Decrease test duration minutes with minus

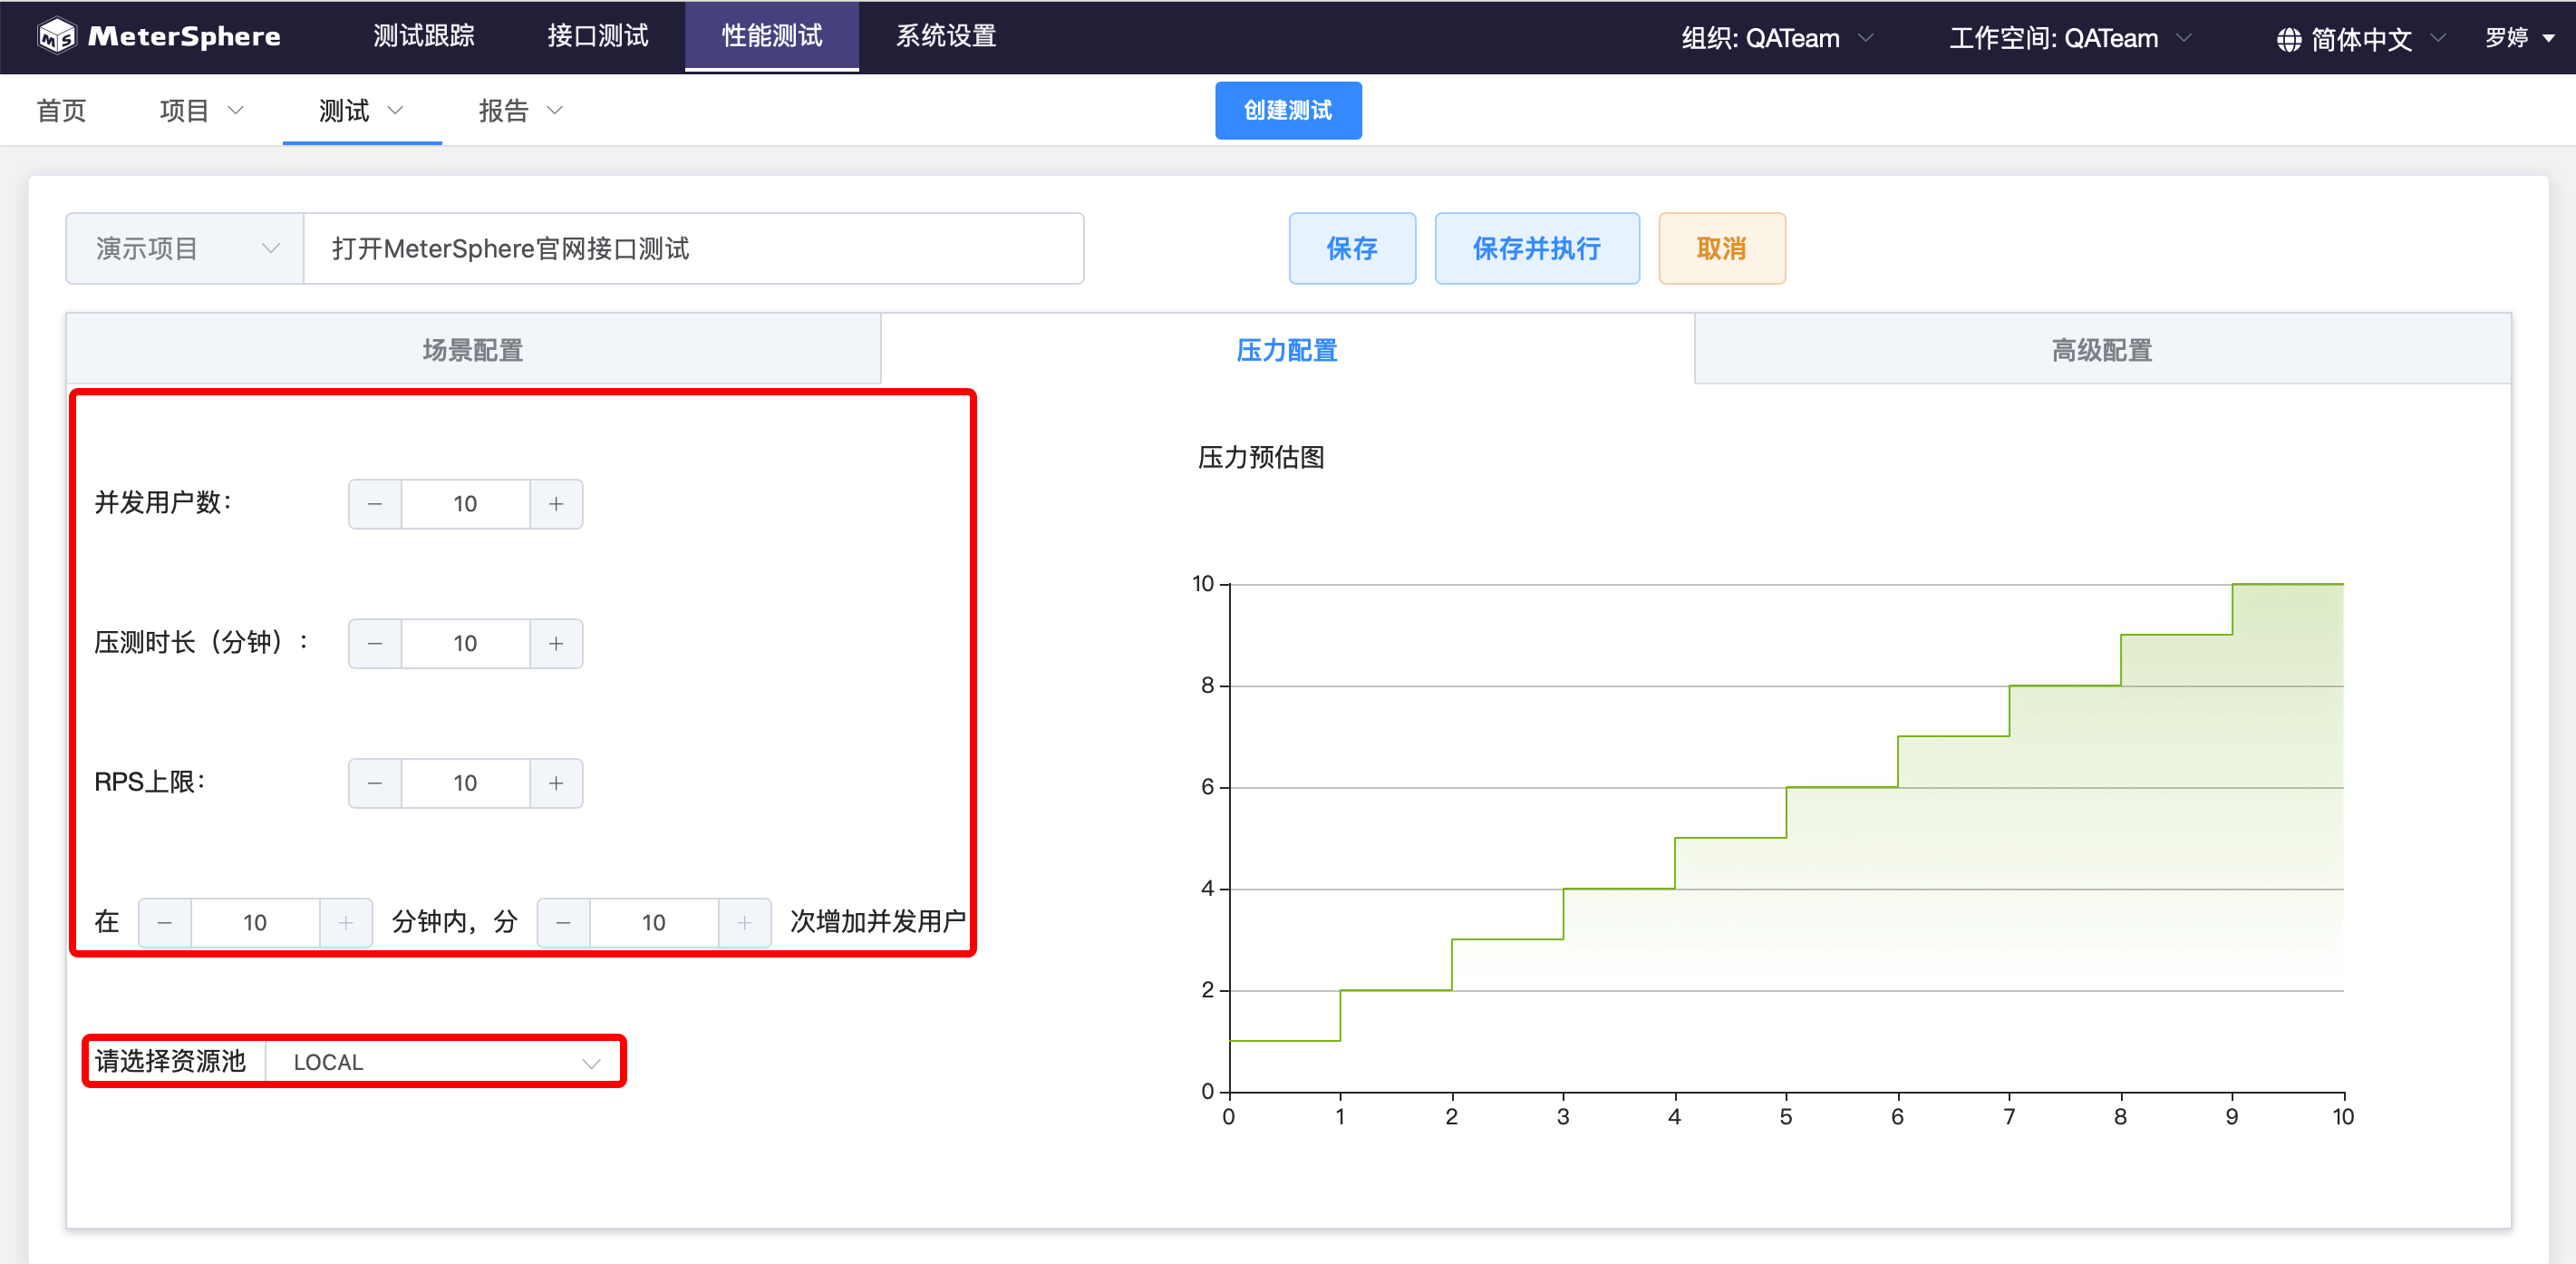[x=375, y=643]
